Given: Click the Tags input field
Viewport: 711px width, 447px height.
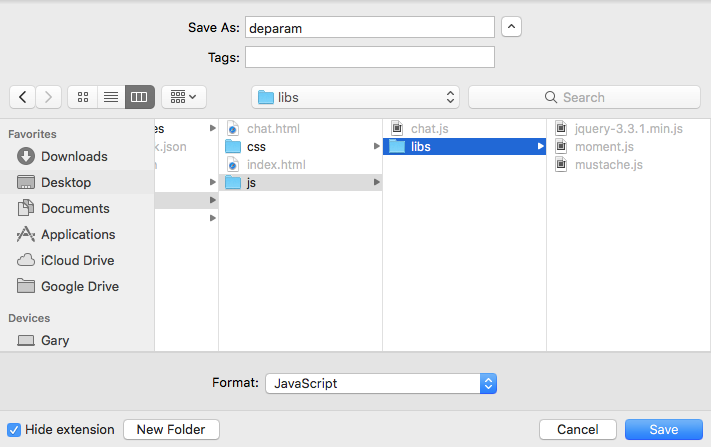Looking at the screenshot, I should tap(370, 57).
